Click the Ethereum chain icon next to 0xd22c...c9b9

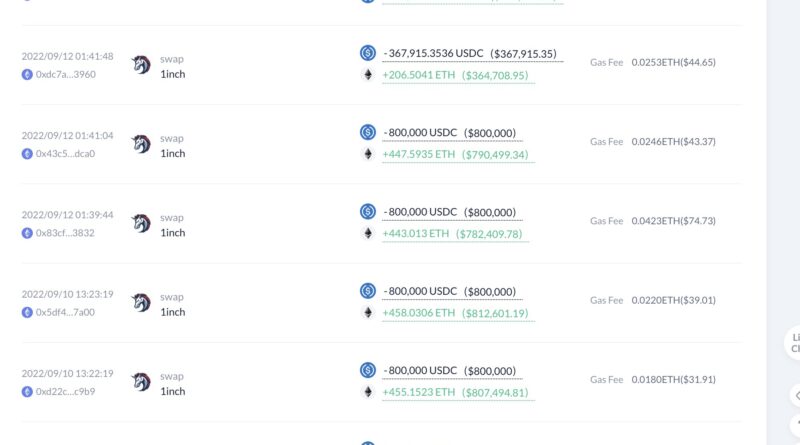pos(27,391)
